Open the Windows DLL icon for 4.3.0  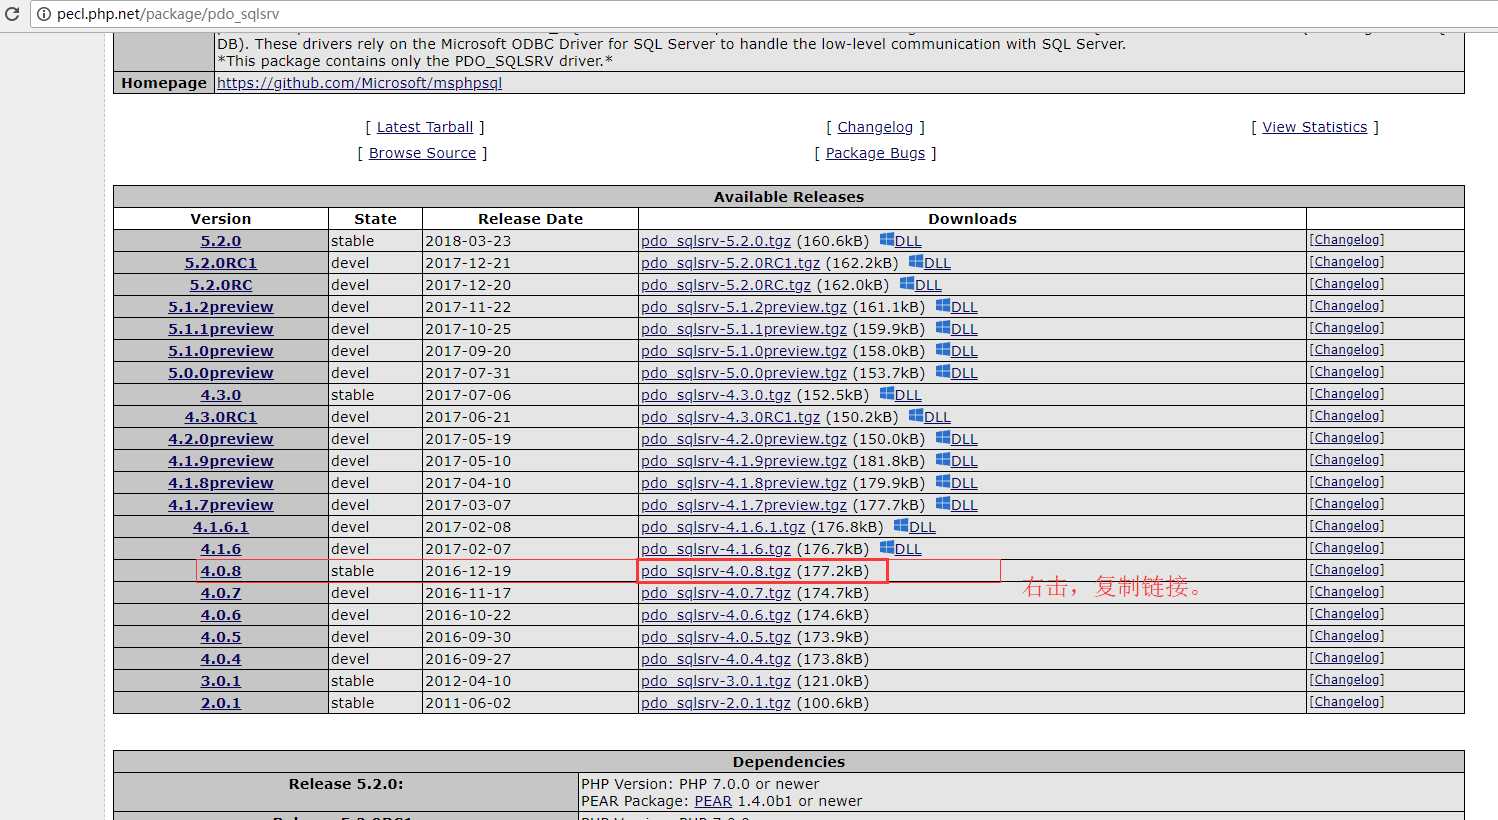(886, 394)
